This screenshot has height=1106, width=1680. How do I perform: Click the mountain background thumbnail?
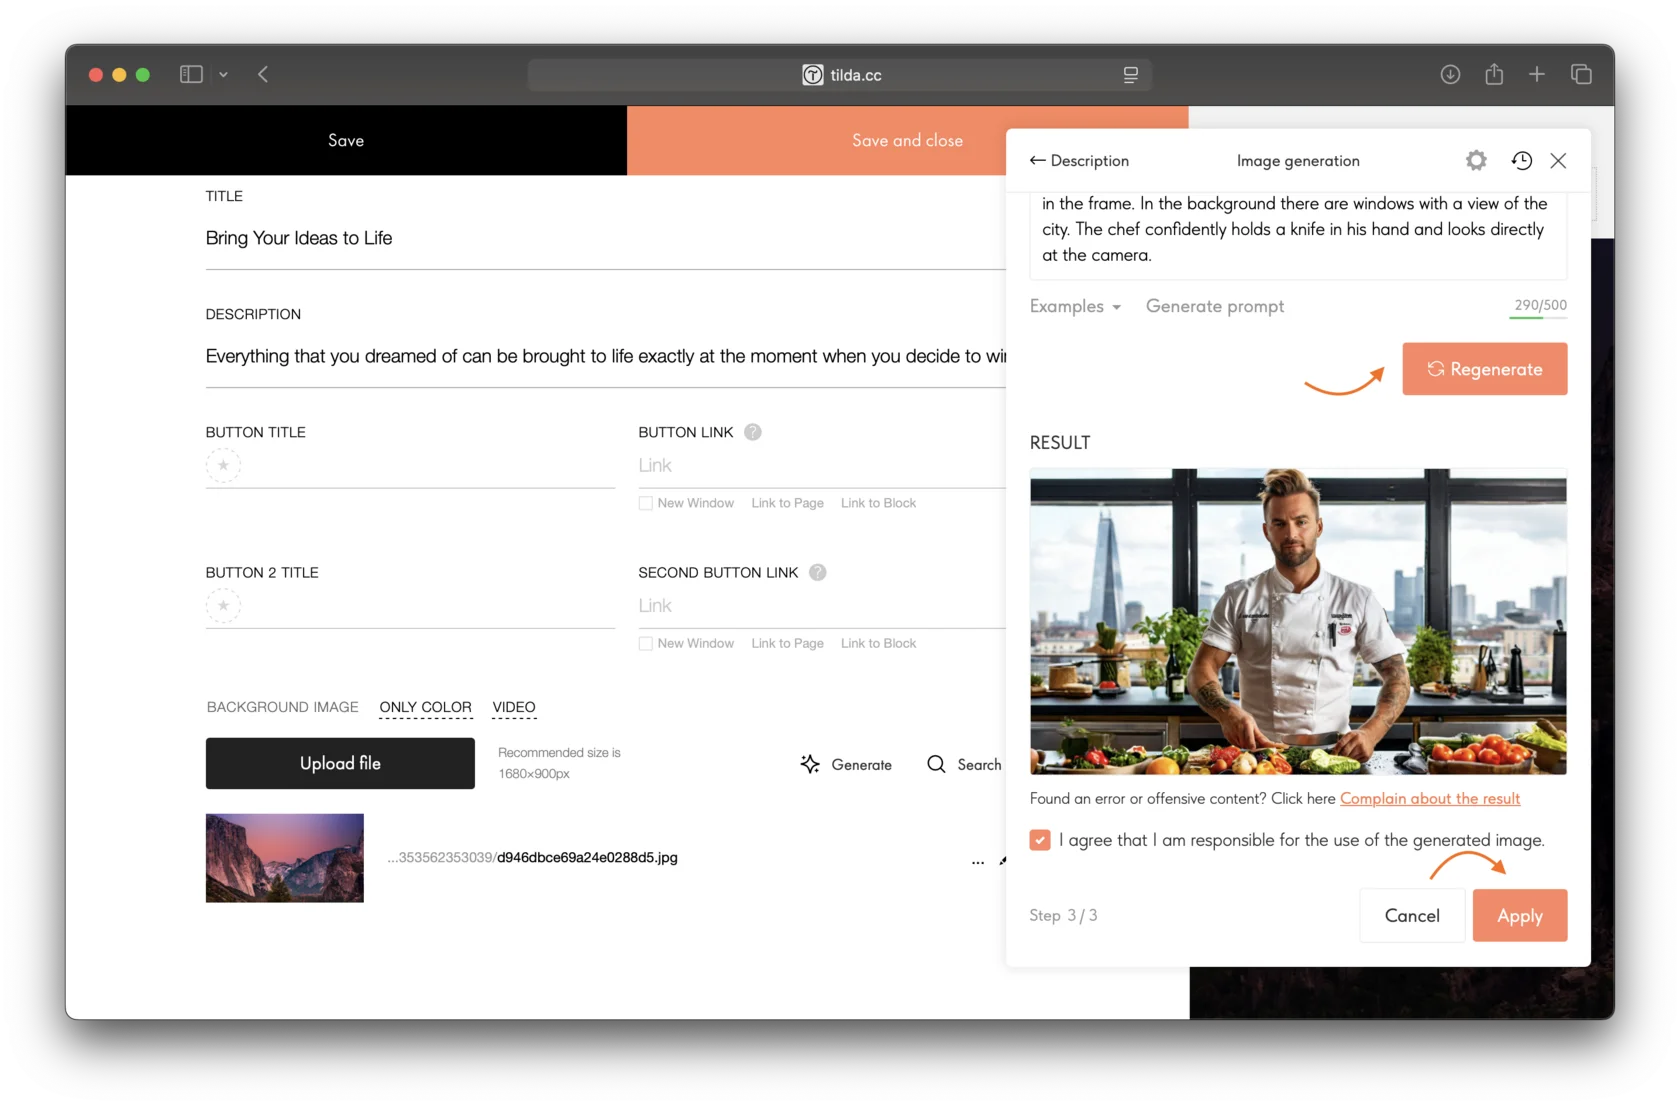pyautogui.click(x=285, y=858)
